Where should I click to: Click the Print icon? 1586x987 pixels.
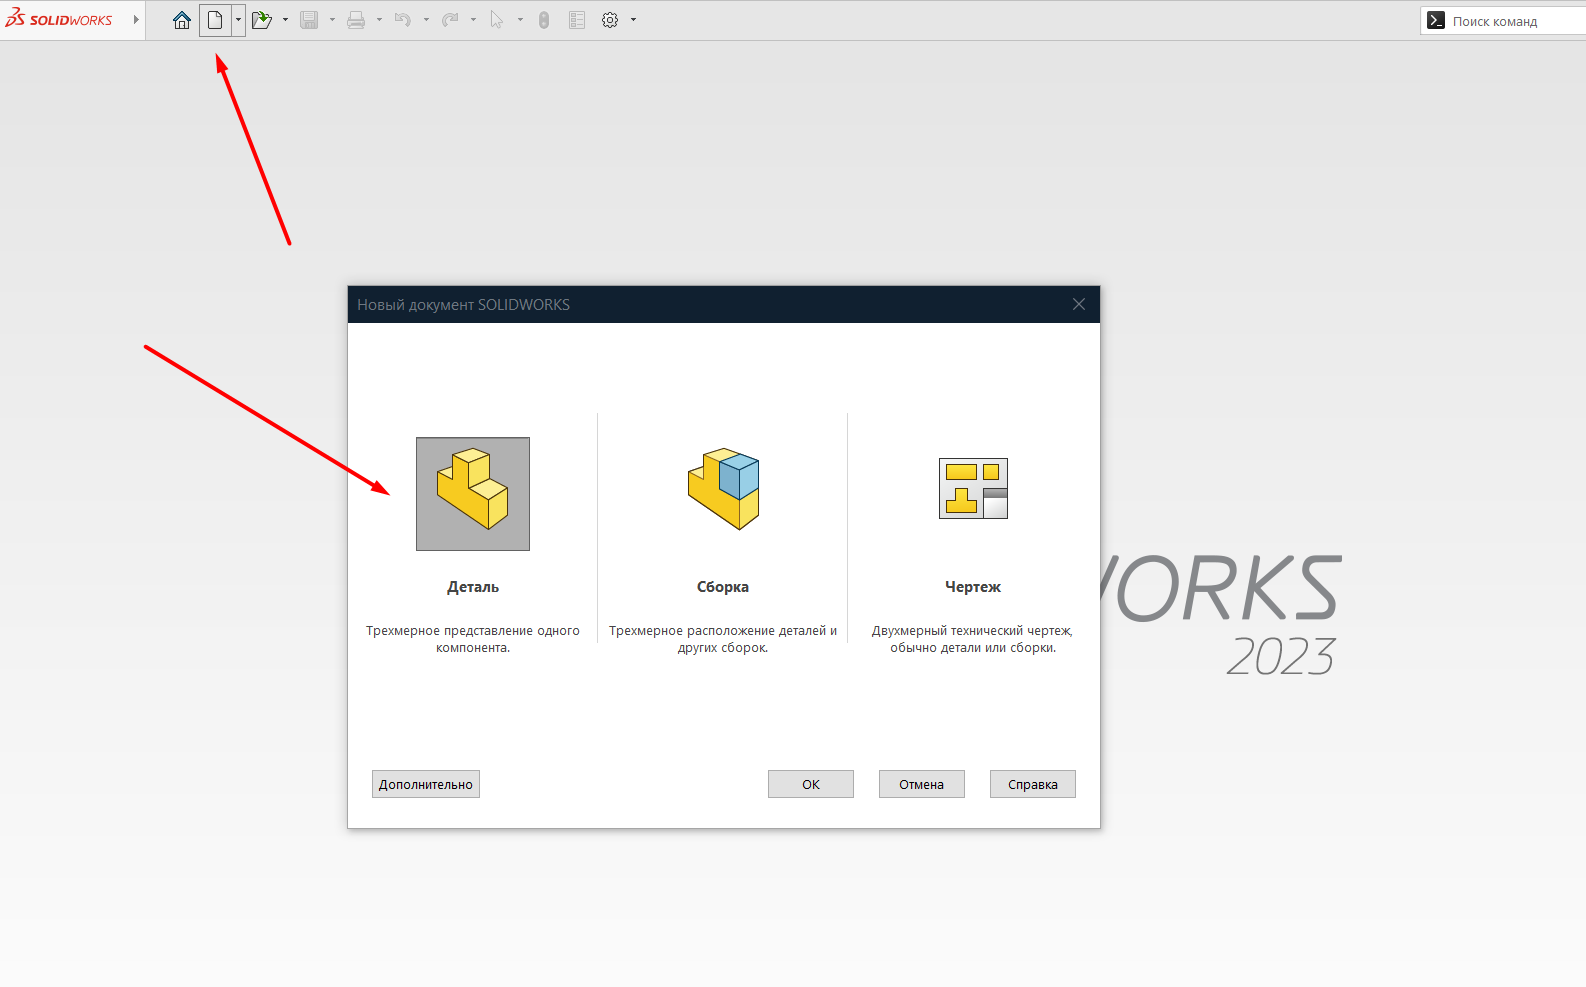coord(356,20)
